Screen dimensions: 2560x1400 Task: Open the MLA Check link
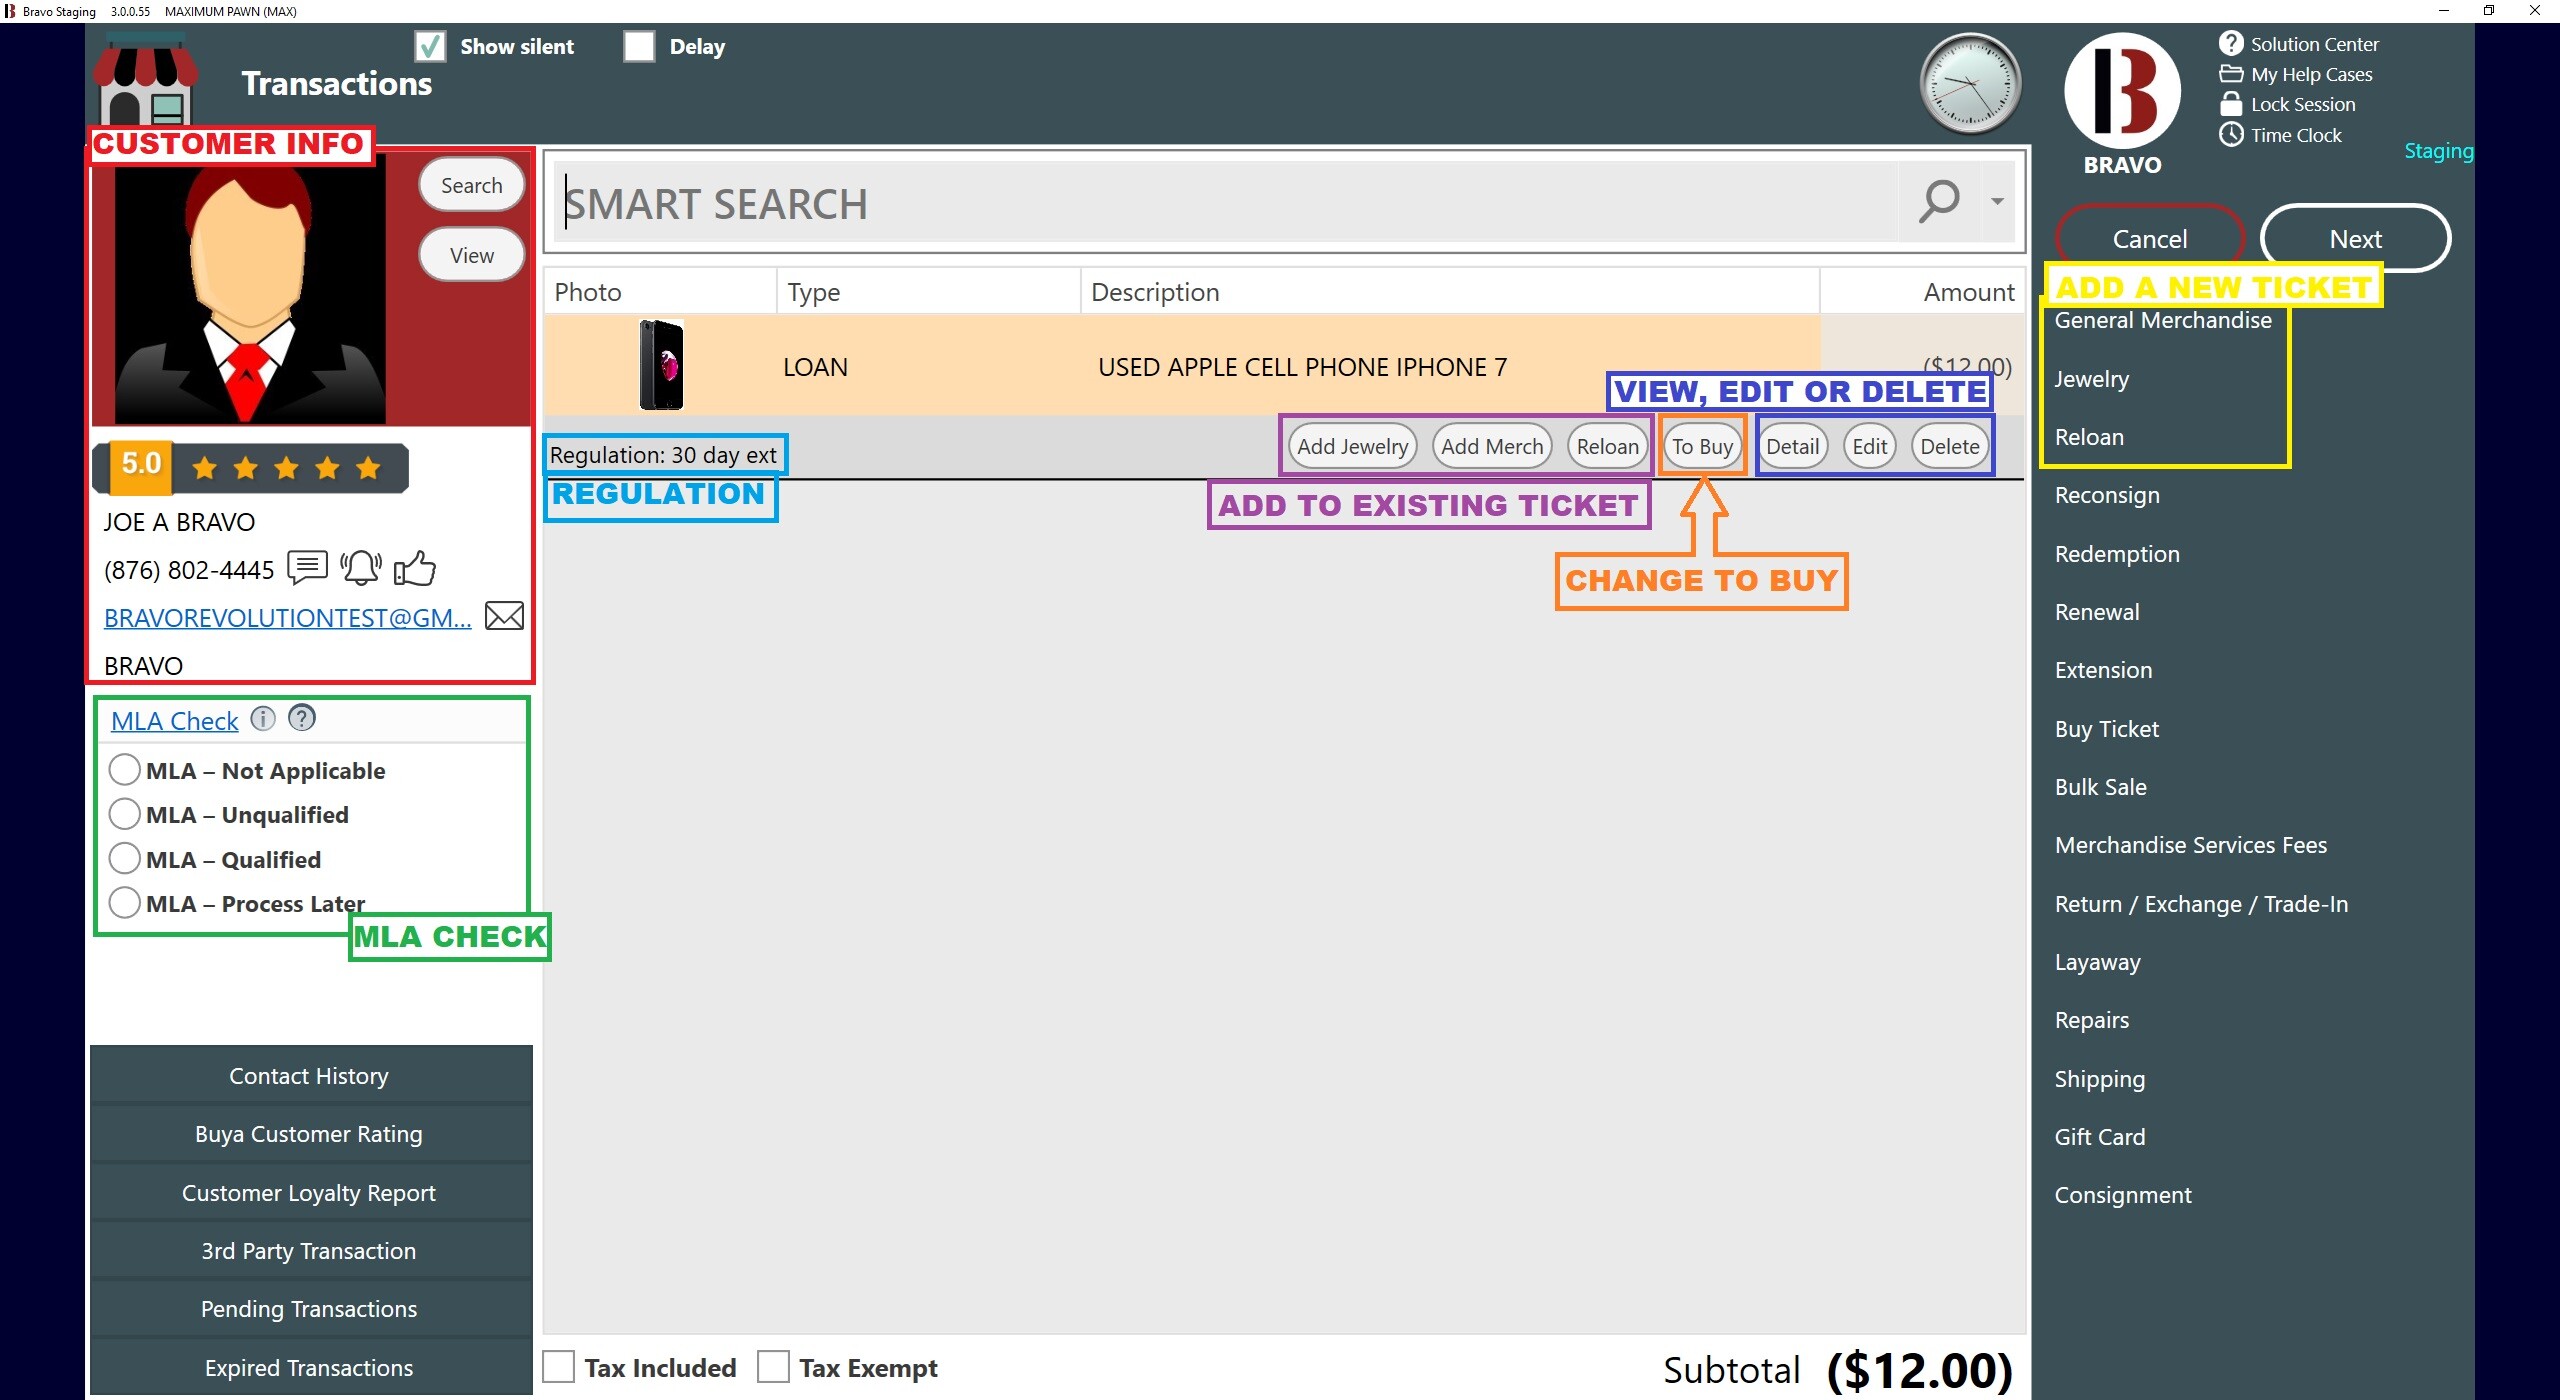[174, 720]
